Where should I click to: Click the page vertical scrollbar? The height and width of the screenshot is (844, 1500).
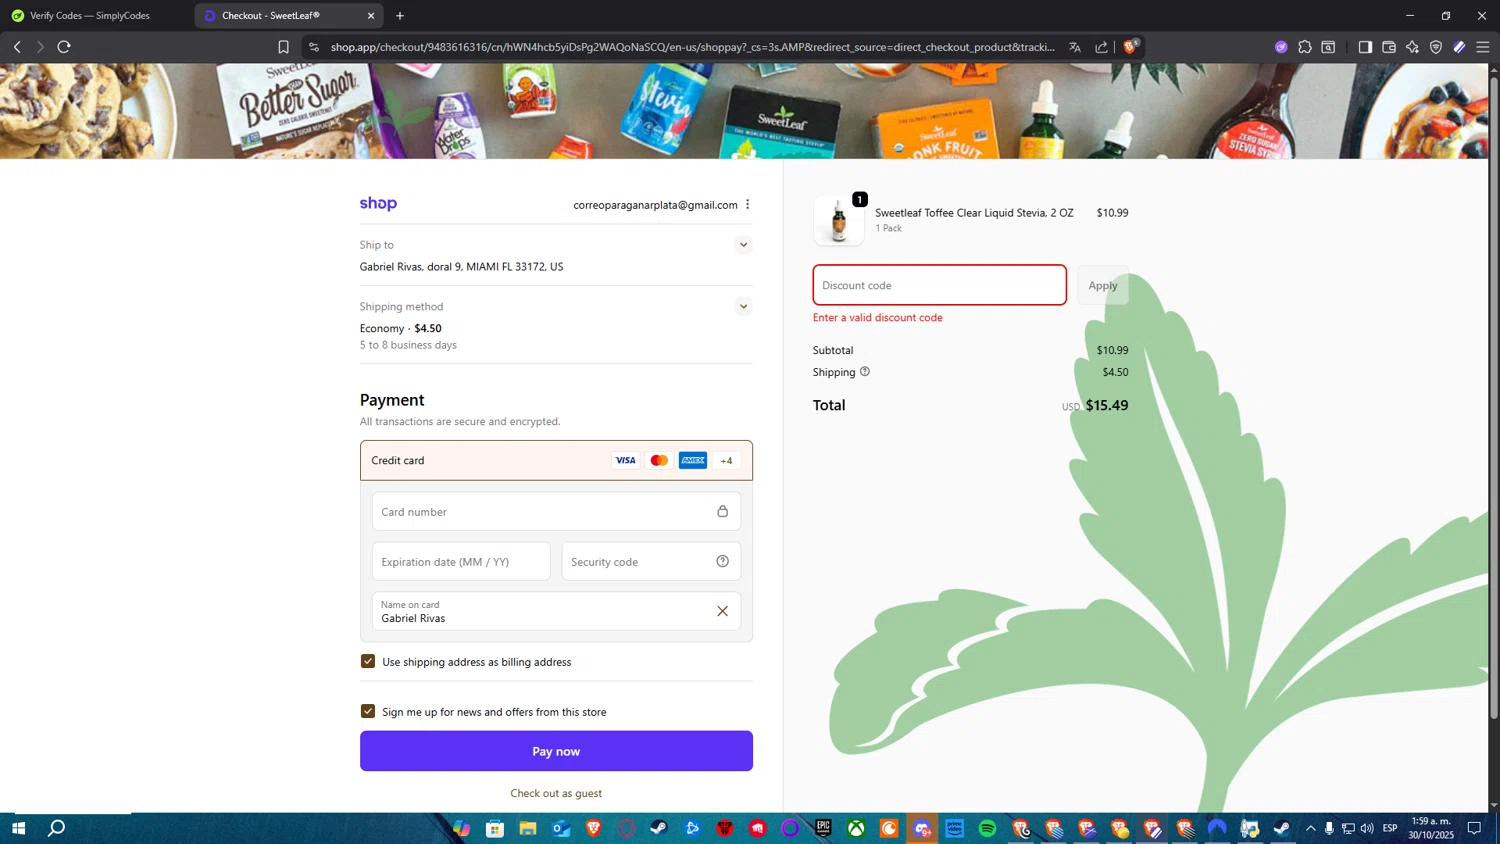coord(1494,400)
